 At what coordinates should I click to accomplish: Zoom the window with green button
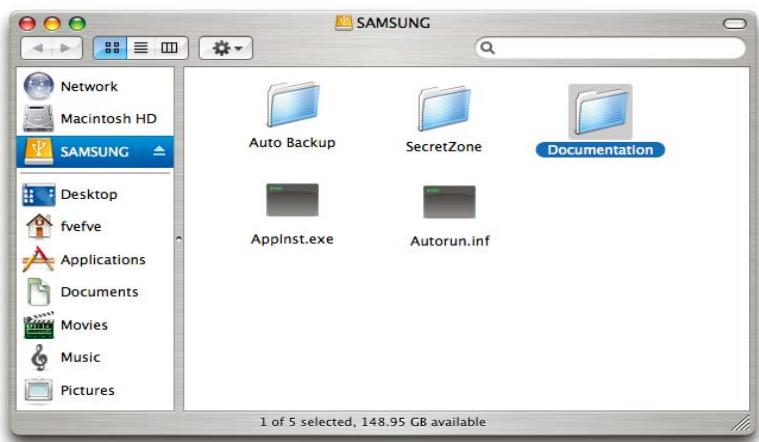[77, 23]
